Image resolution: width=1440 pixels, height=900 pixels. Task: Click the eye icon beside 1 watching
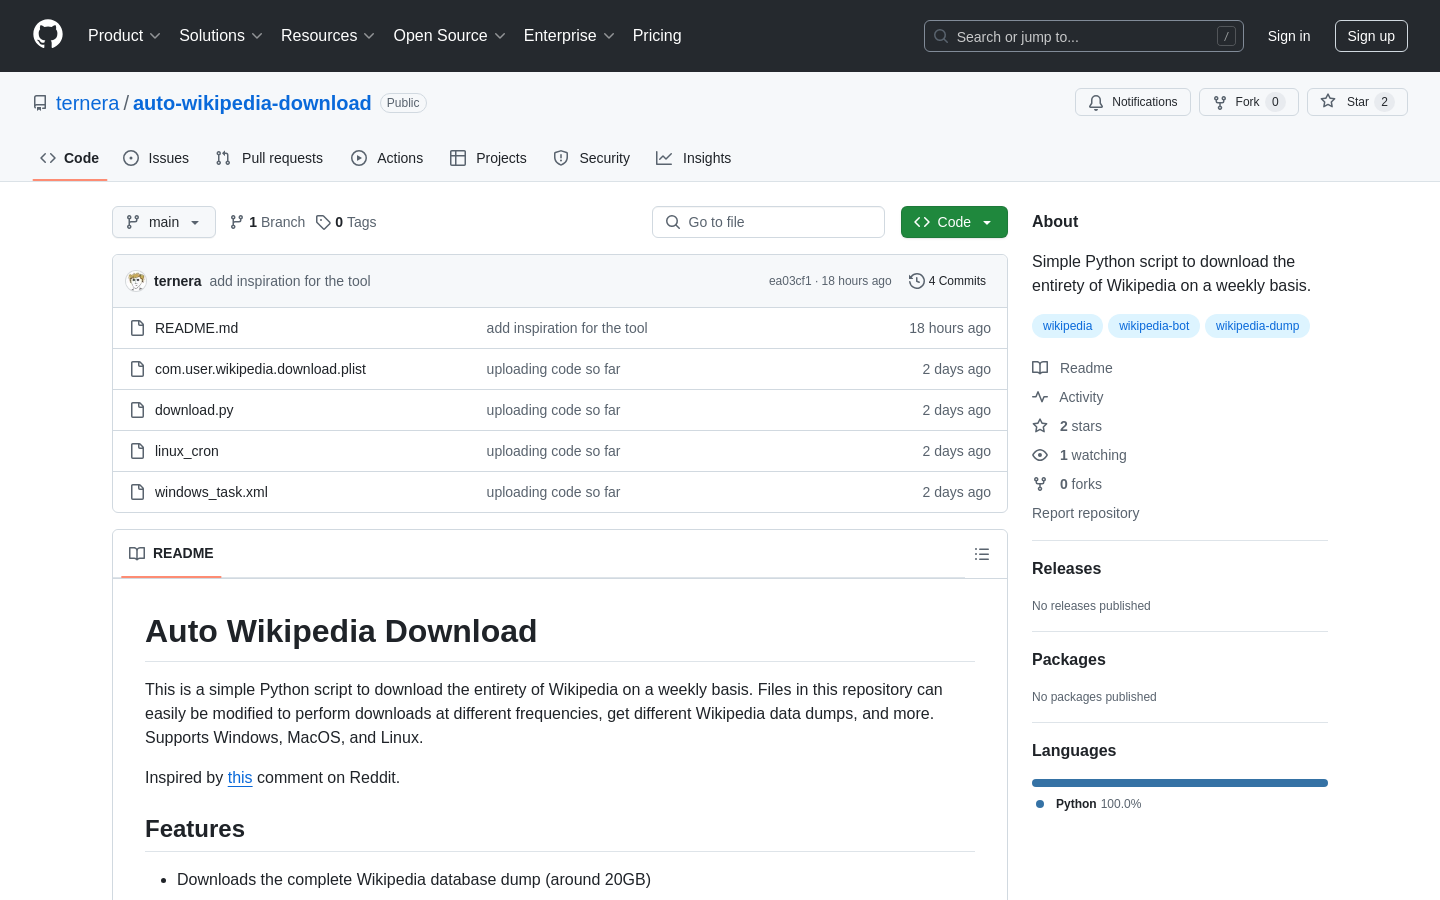[1040, 455]
